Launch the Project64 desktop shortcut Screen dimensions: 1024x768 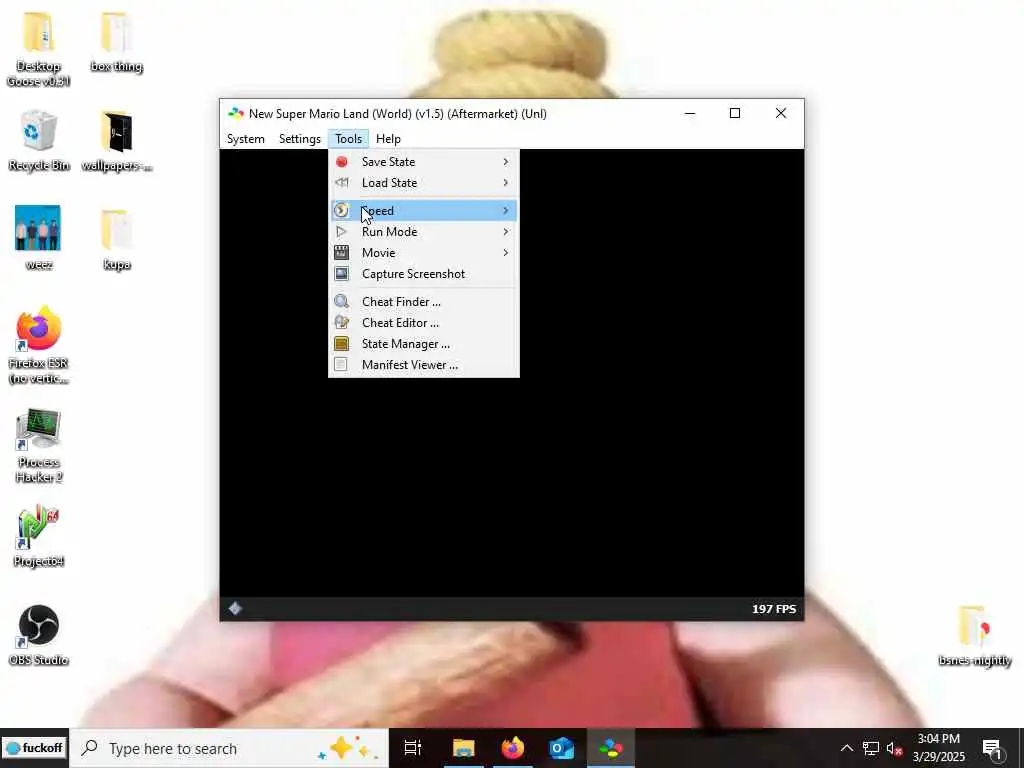pos(39,536)
